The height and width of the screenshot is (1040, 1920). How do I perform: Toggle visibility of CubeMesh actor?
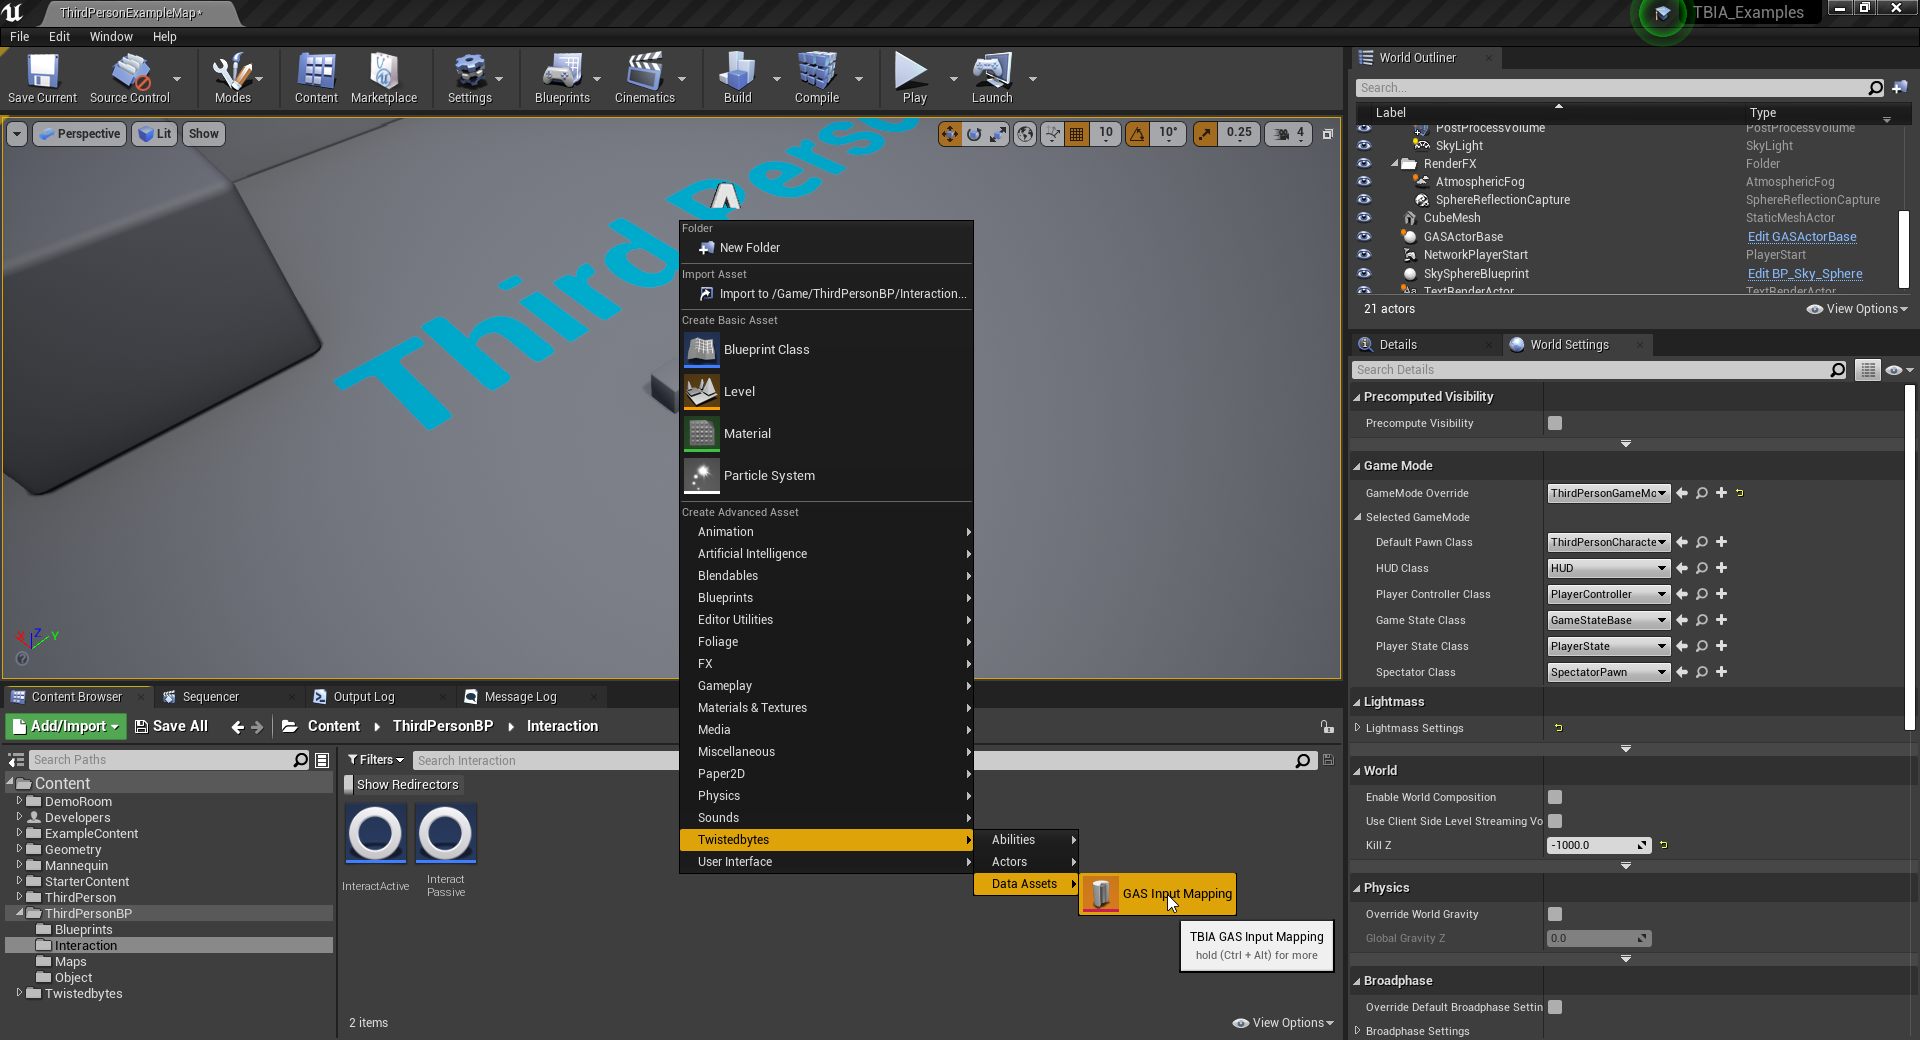click(x=1364, y=218)
